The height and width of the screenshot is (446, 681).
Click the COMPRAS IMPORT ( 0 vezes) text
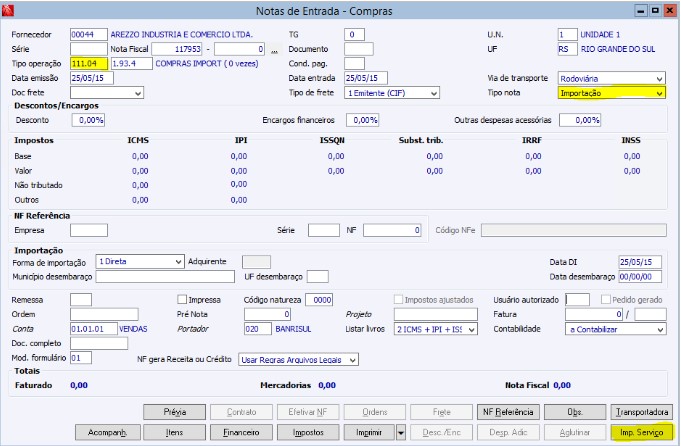(x=207, y=63)
